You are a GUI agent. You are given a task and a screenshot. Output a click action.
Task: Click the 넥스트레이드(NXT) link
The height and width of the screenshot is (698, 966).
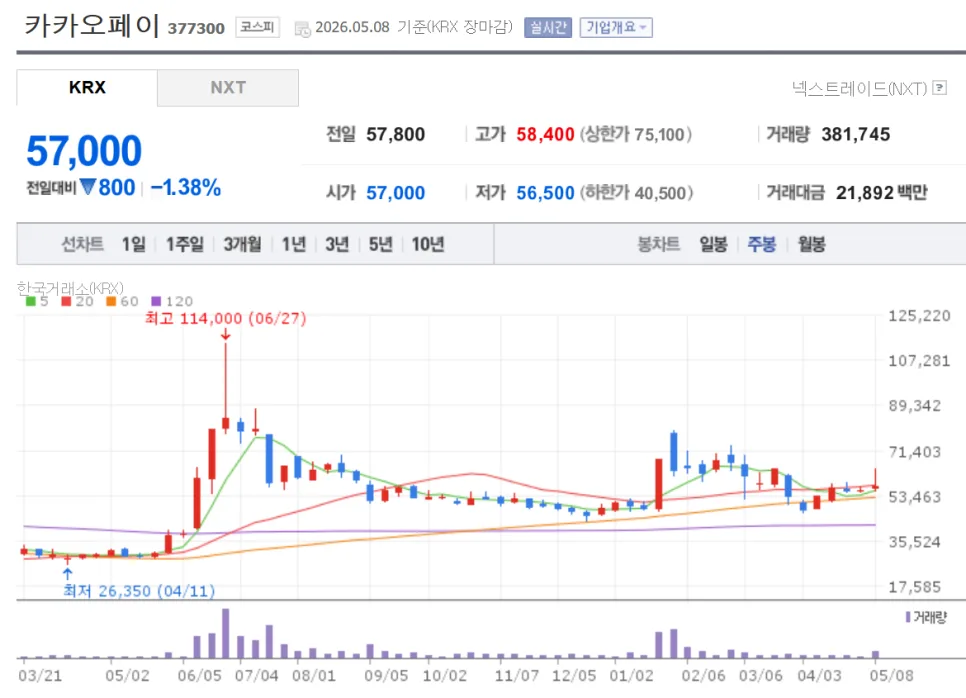point(859,88)
